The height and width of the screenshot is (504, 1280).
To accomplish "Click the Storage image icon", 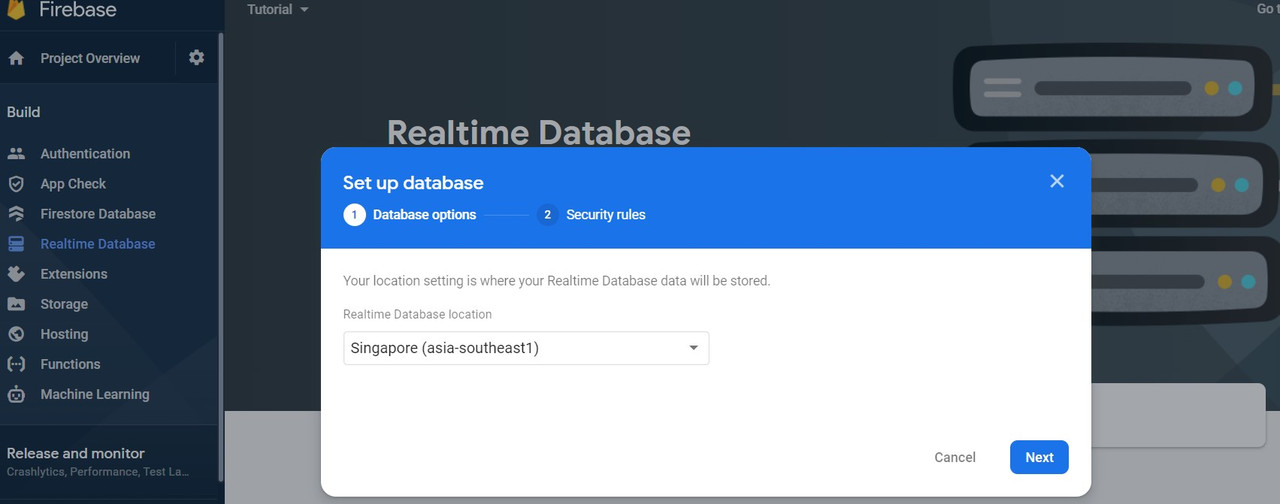I will point(16,304).
